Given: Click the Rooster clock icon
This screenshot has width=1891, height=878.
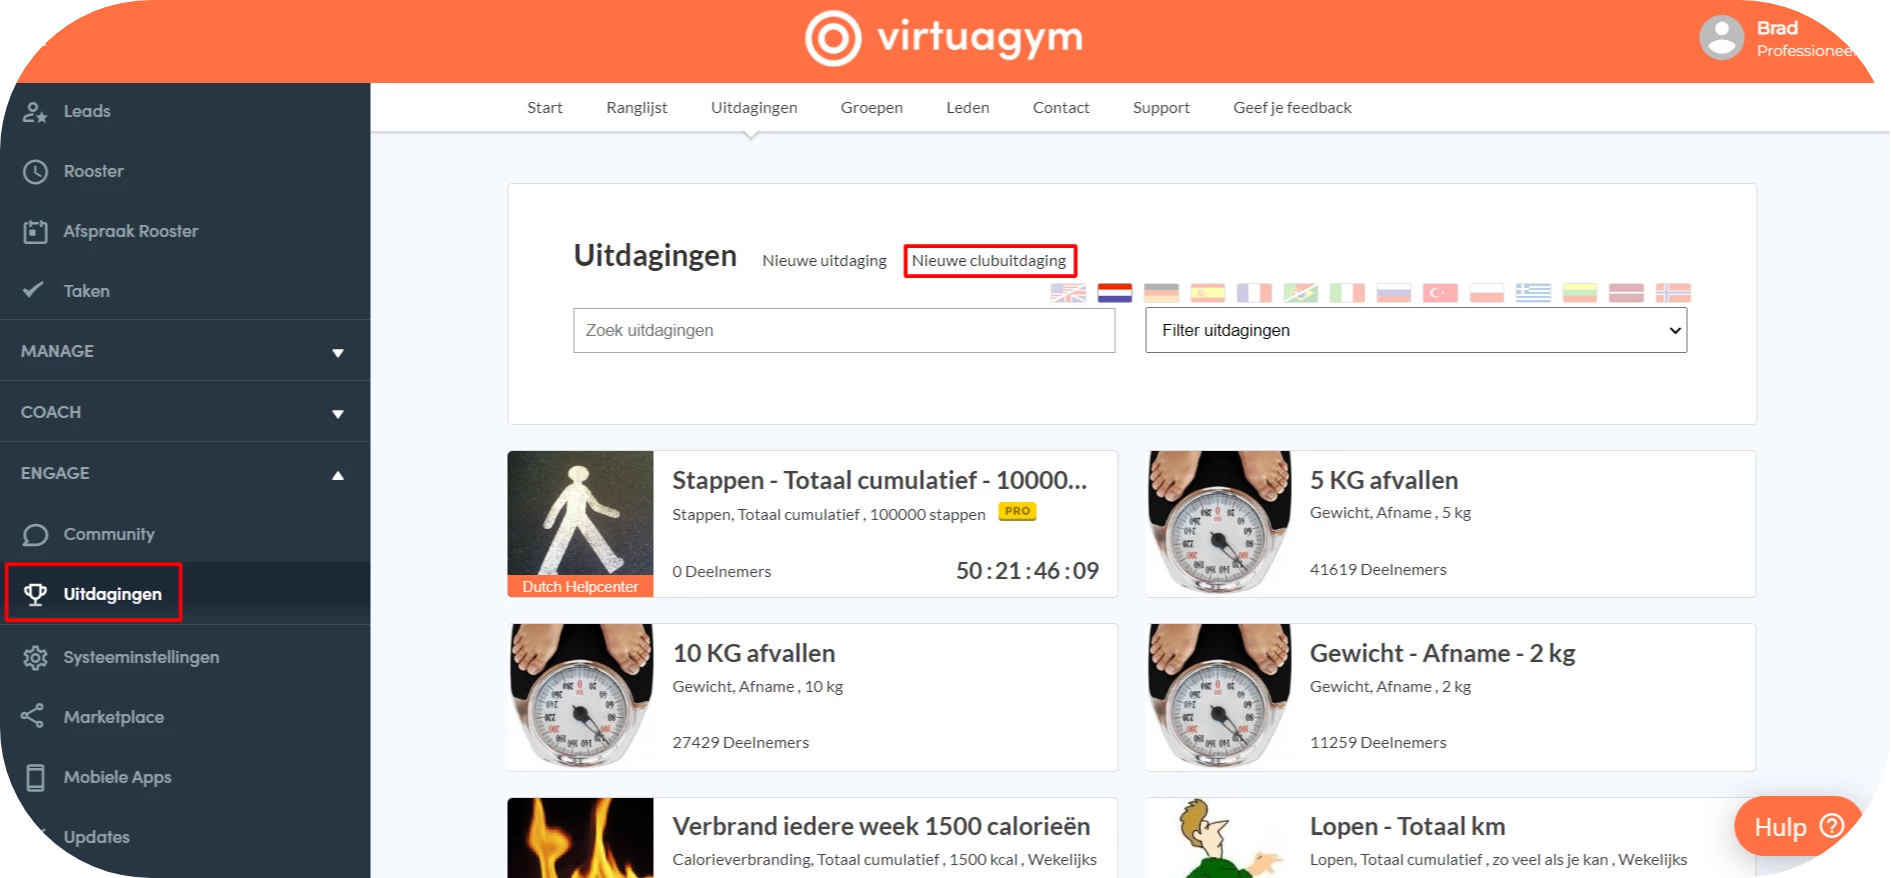Looking at the screenshot, I should pyautogui.click(x=35, y=172).
